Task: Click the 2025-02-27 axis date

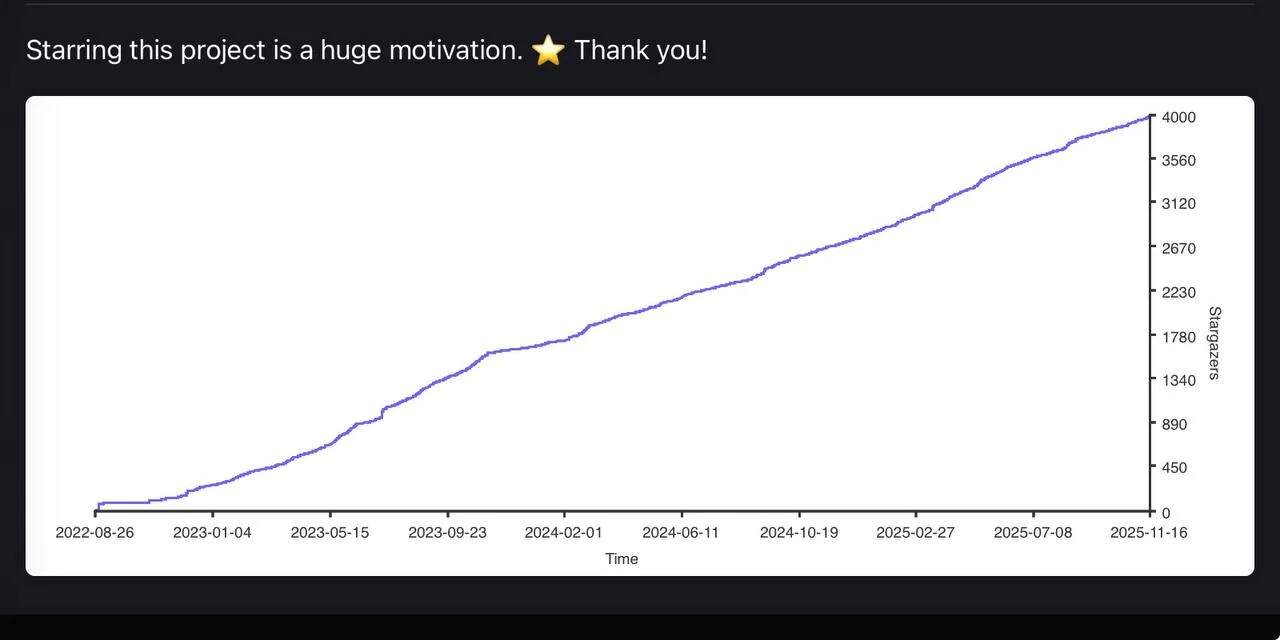Action: tap(916, 532)
